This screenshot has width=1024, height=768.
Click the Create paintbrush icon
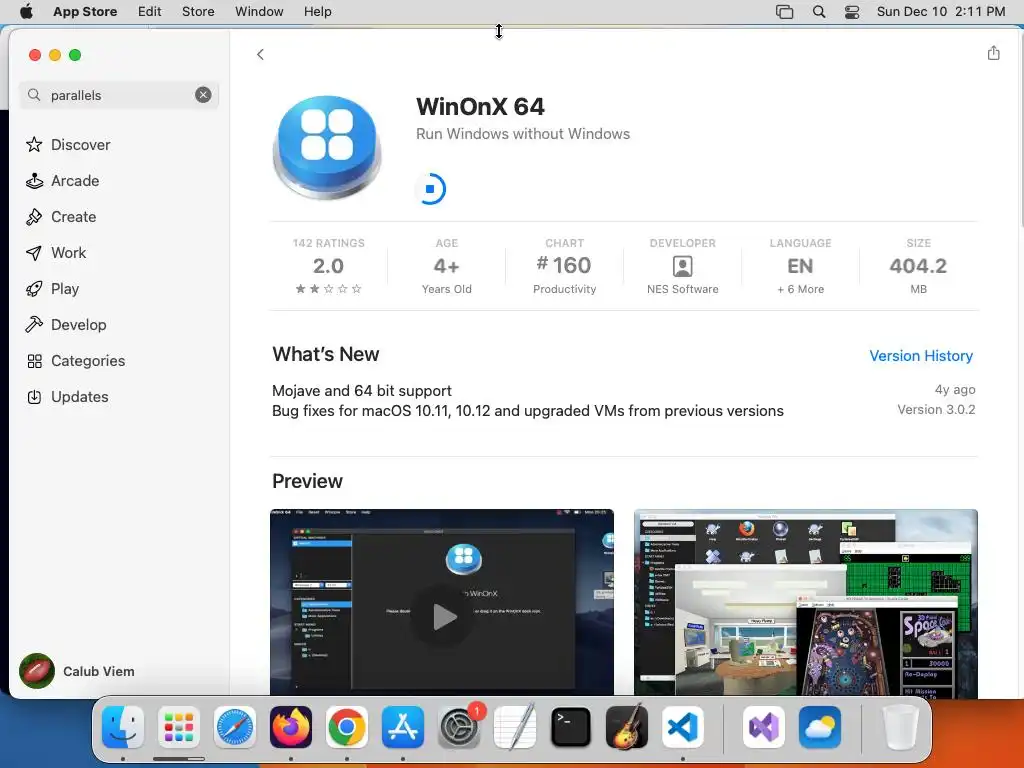34,216
